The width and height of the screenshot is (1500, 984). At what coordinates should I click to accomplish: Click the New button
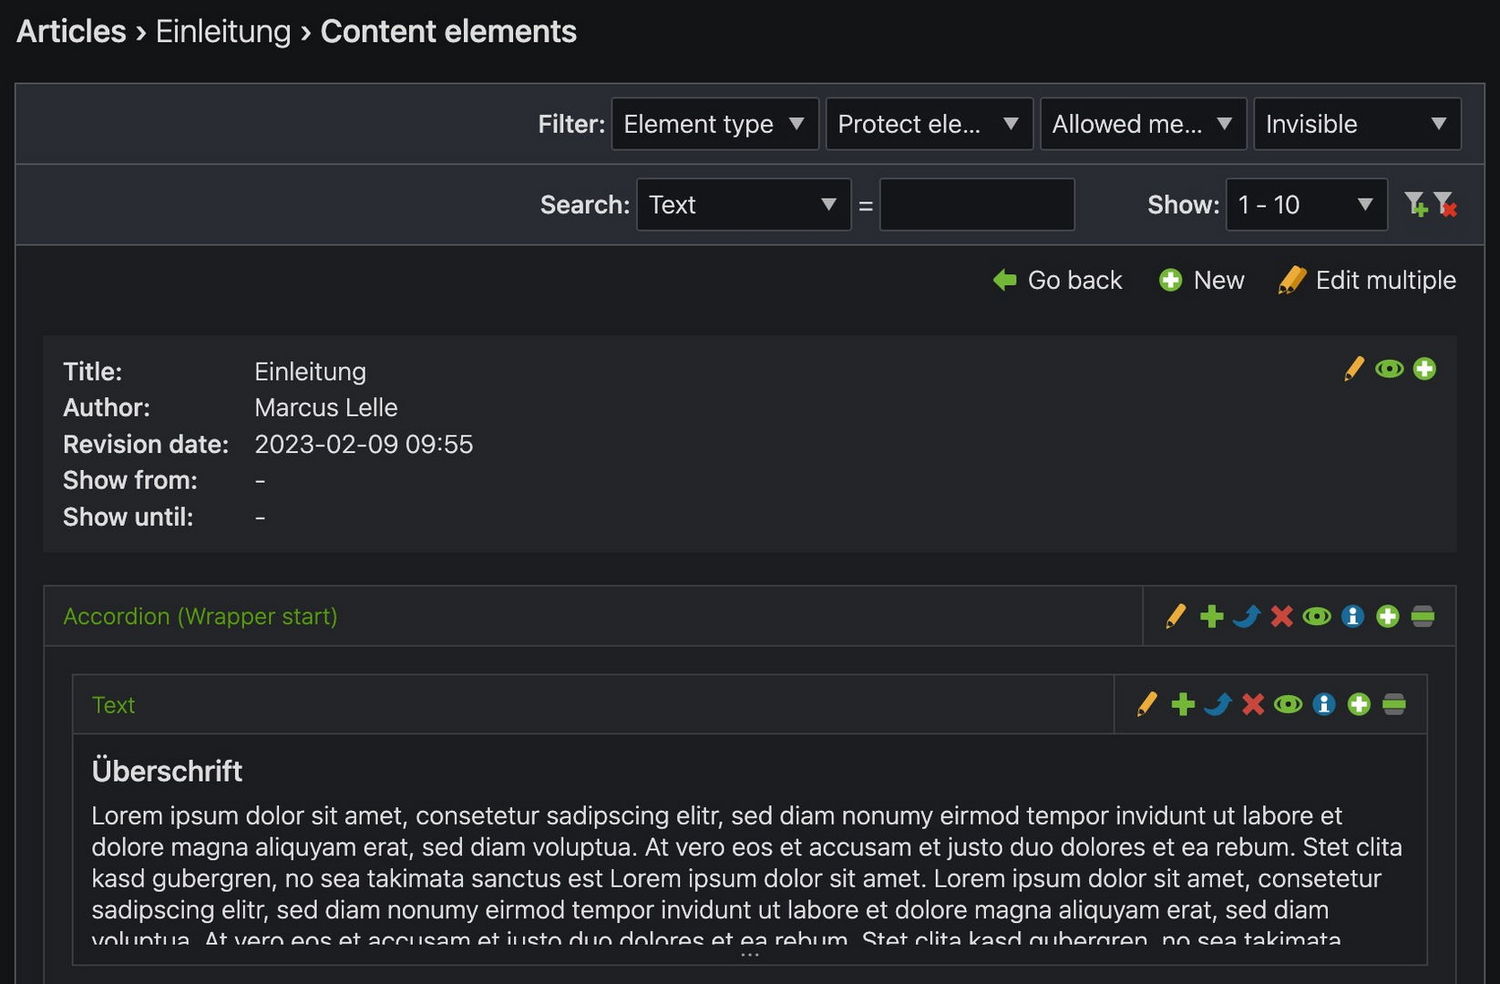point(1202,280)
